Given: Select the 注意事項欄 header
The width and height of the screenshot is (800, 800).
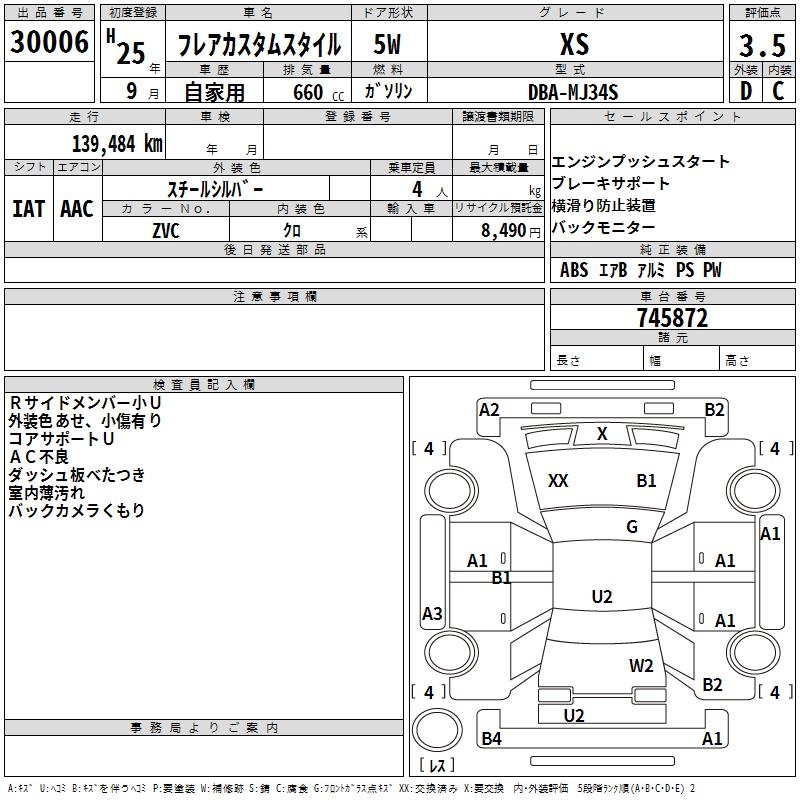Looking at the screenshot, I should click(274, 296).
